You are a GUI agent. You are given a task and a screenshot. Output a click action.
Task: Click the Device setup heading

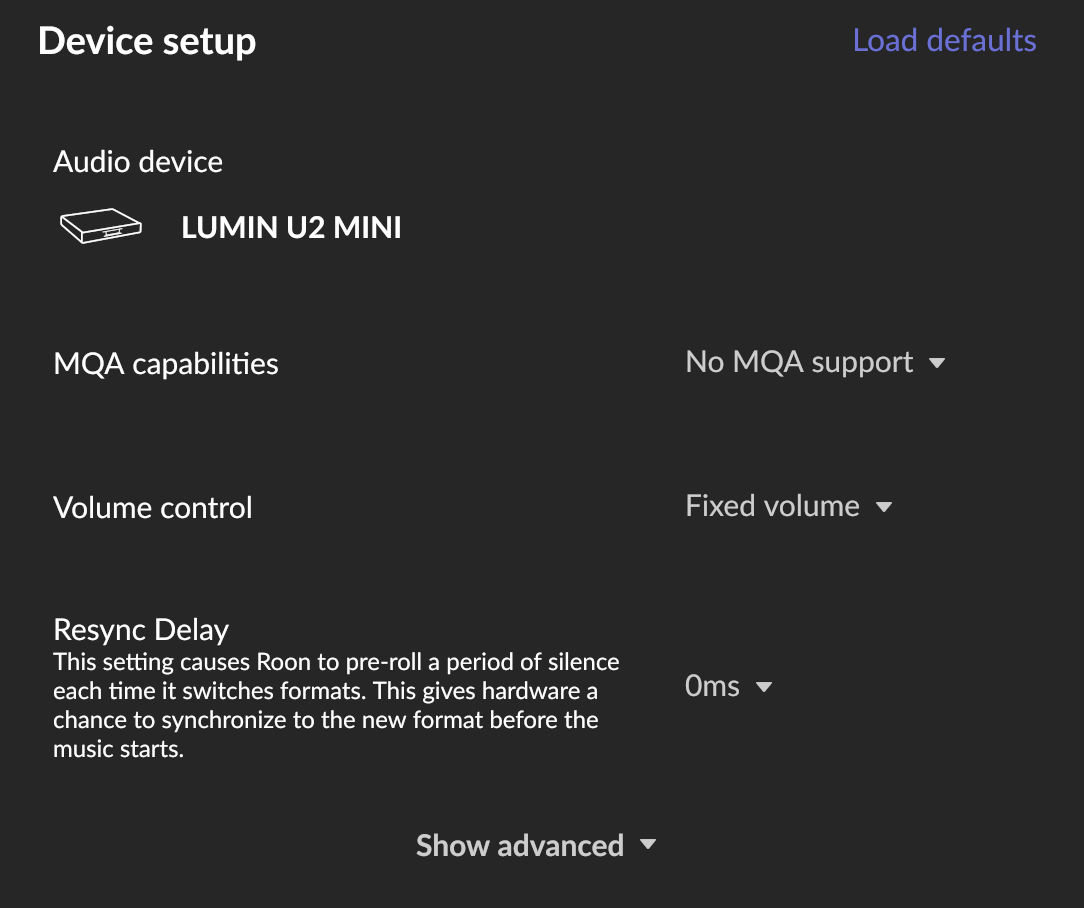tap(147, 41)
